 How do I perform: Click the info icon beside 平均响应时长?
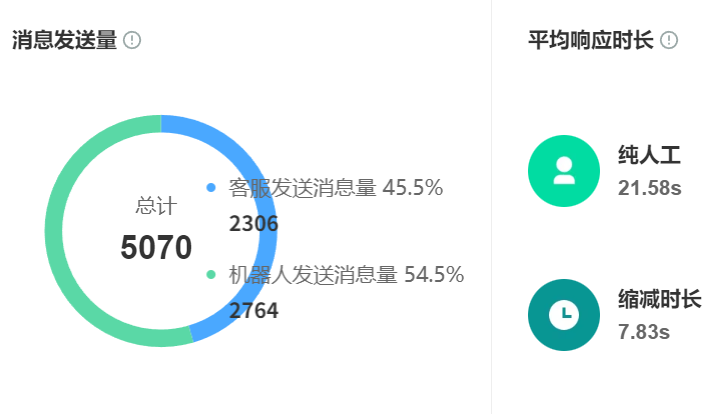(x=669, y=41)
